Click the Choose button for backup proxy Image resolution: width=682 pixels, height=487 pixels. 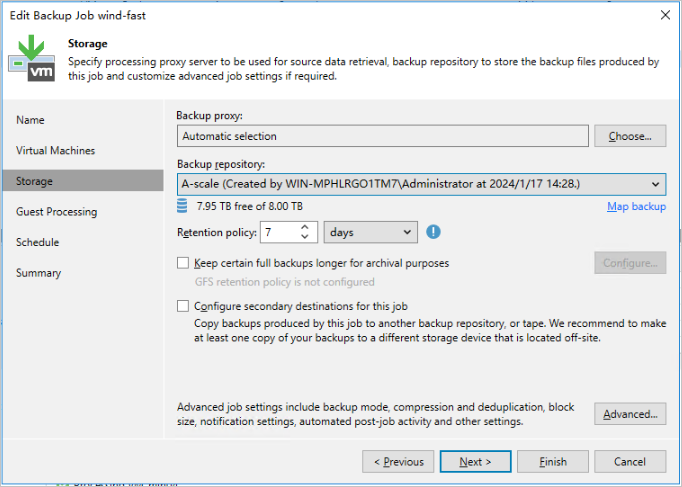coord(630,136)
